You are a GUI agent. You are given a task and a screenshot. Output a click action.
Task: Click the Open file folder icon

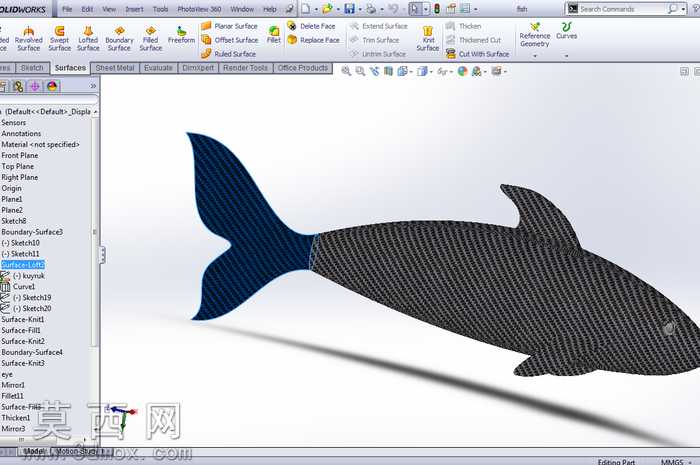(328, 8)
